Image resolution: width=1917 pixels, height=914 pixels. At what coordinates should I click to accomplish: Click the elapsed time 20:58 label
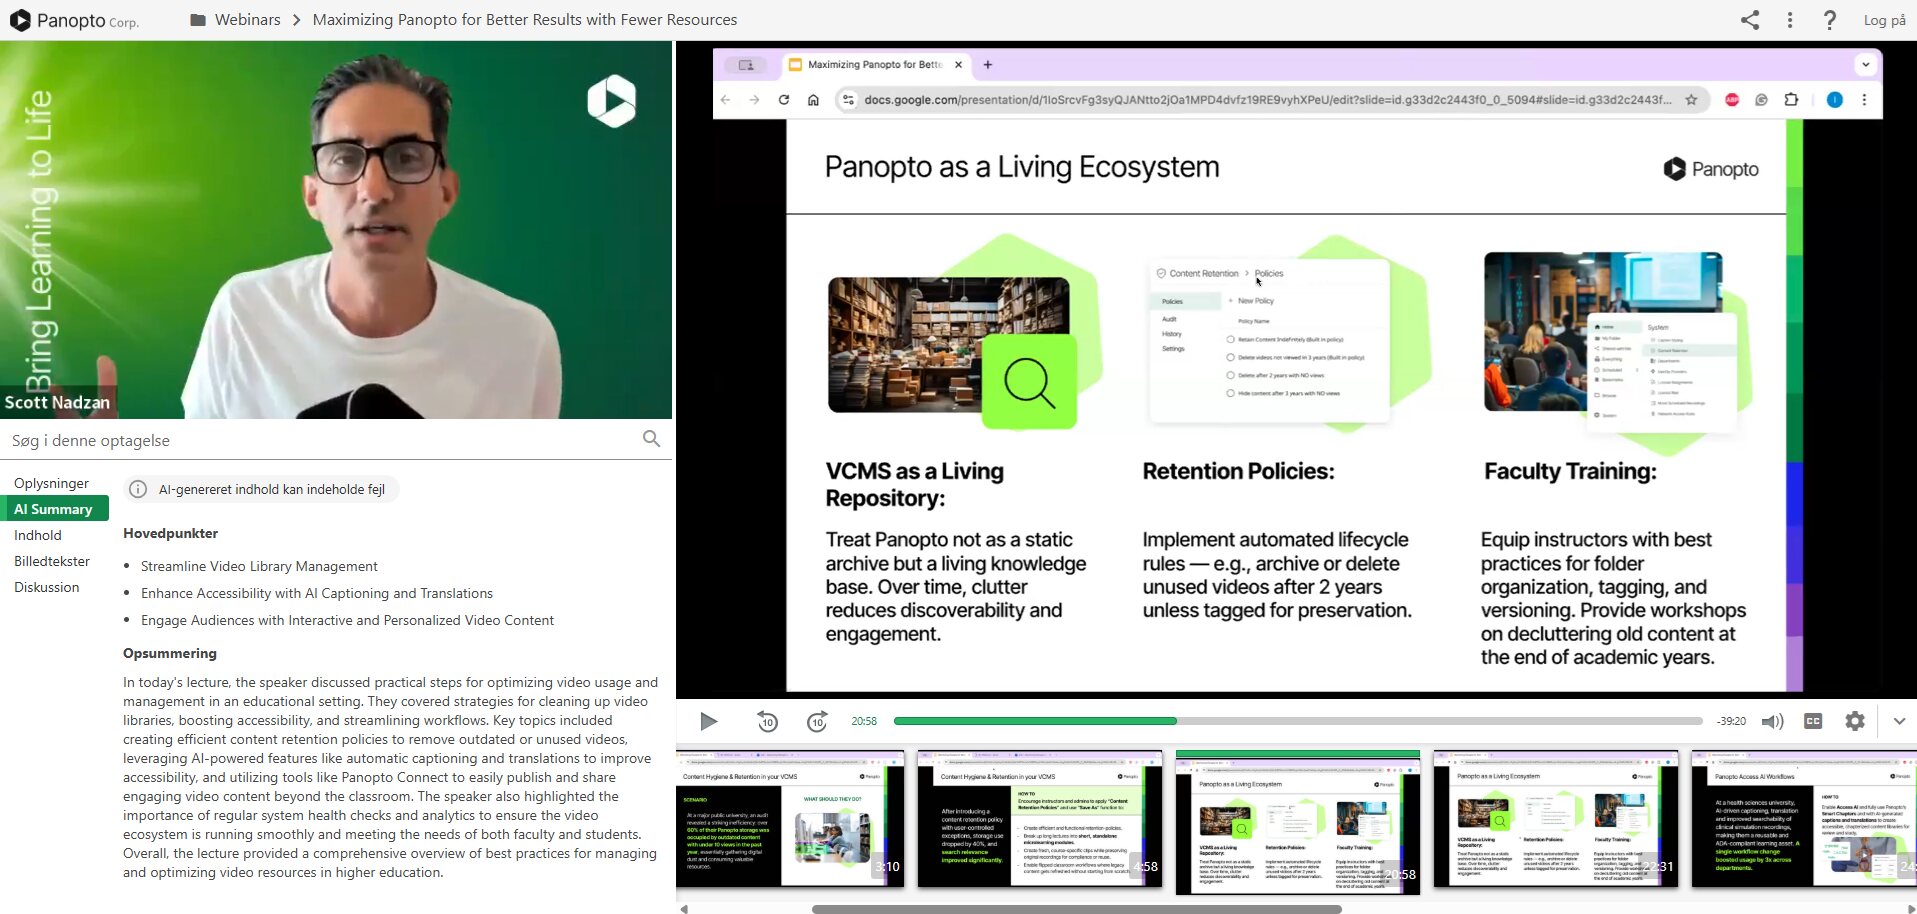pyautogui.click(x=864, y=721)
